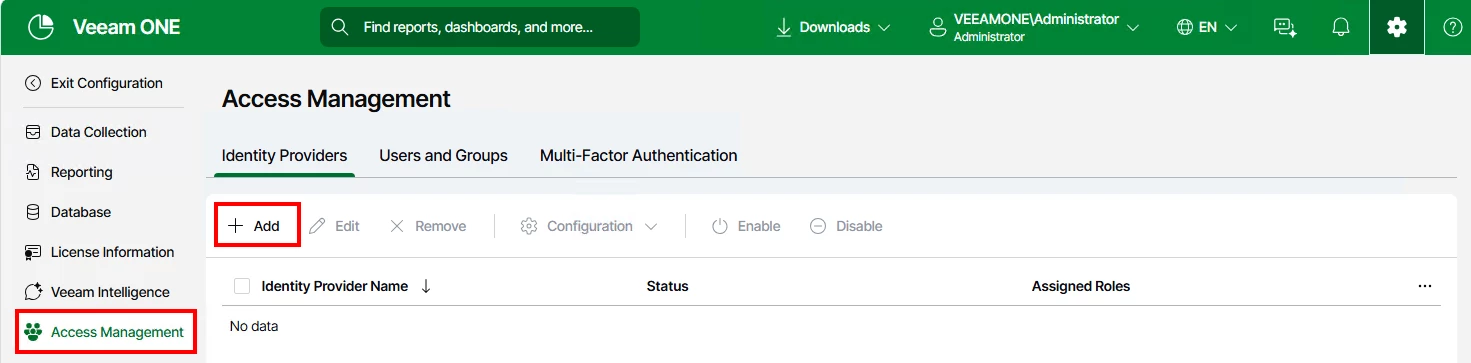Viewport: 1471px width, 363px height.
Task: Click the search magnifier icon
Action: coord(340,27)
